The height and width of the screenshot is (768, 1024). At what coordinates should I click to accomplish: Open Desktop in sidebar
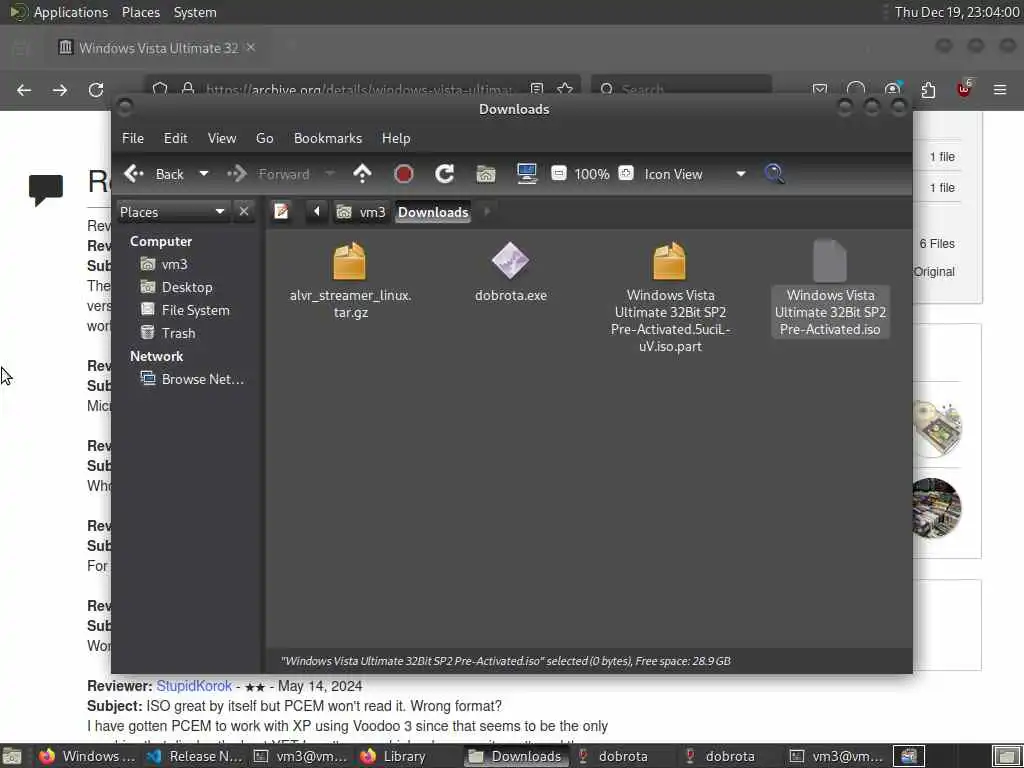(176, 287)
